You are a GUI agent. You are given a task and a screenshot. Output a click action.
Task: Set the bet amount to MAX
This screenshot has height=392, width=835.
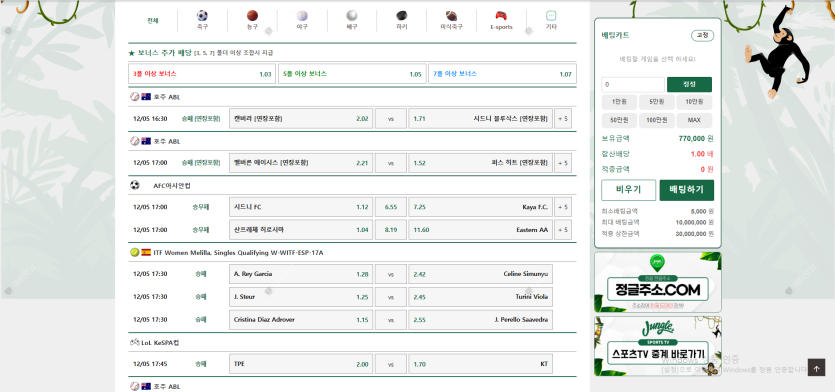(x=694, y=120)
